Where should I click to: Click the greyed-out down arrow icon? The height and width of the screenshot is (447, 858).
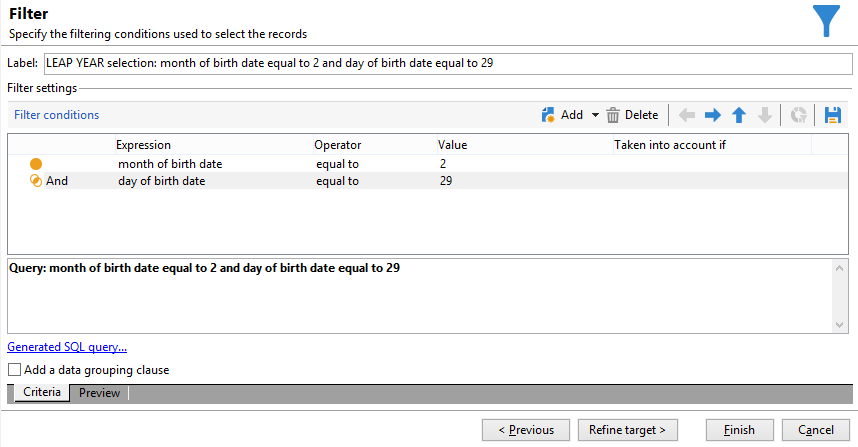click(x=765, y=115)
